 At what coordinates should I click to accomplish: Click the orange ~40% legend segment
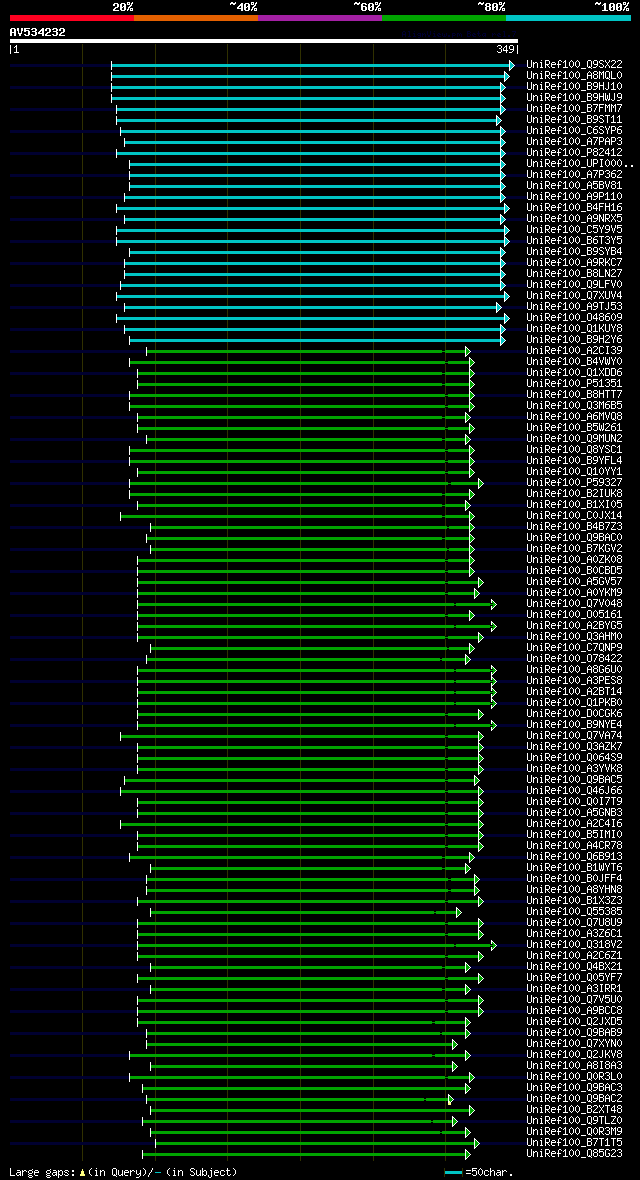point(196,17)
